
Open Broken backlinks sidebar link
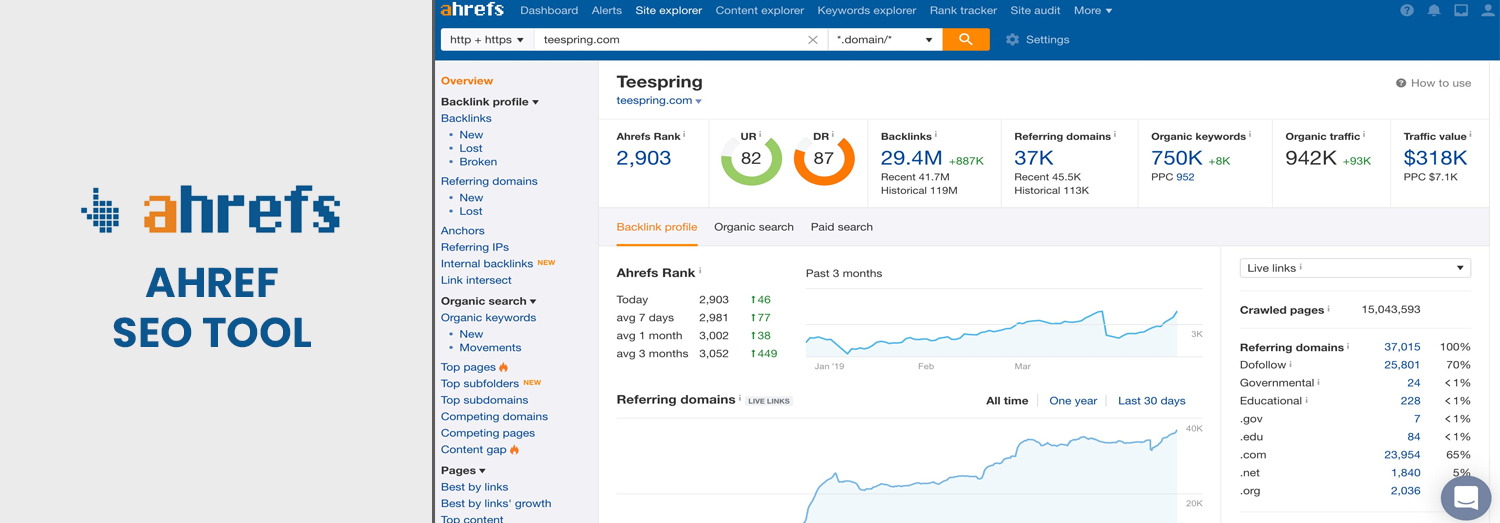click(x=478, y=162)
